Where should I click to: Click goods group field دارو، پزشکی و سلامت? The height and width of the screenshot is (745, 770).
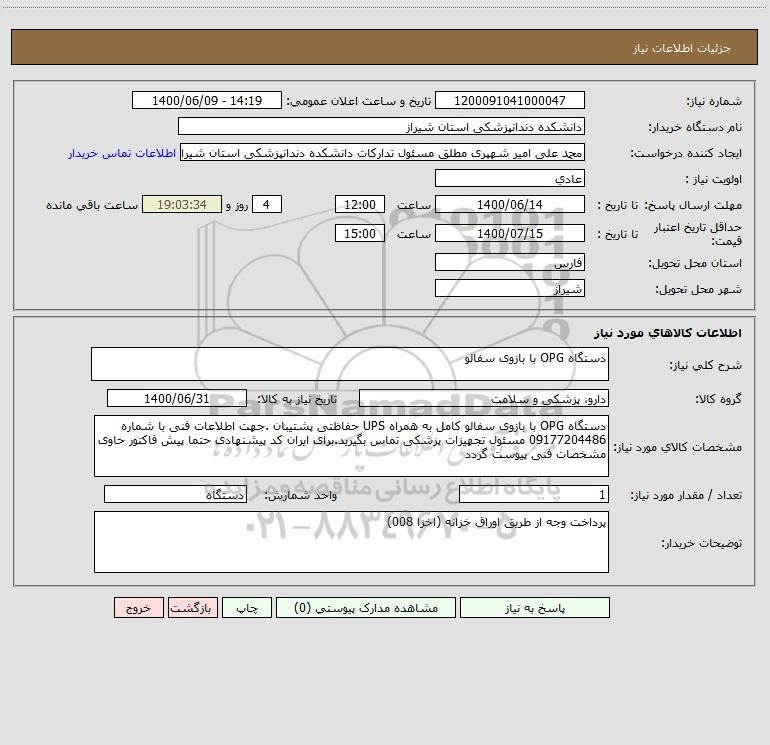(x=484, y=398)
